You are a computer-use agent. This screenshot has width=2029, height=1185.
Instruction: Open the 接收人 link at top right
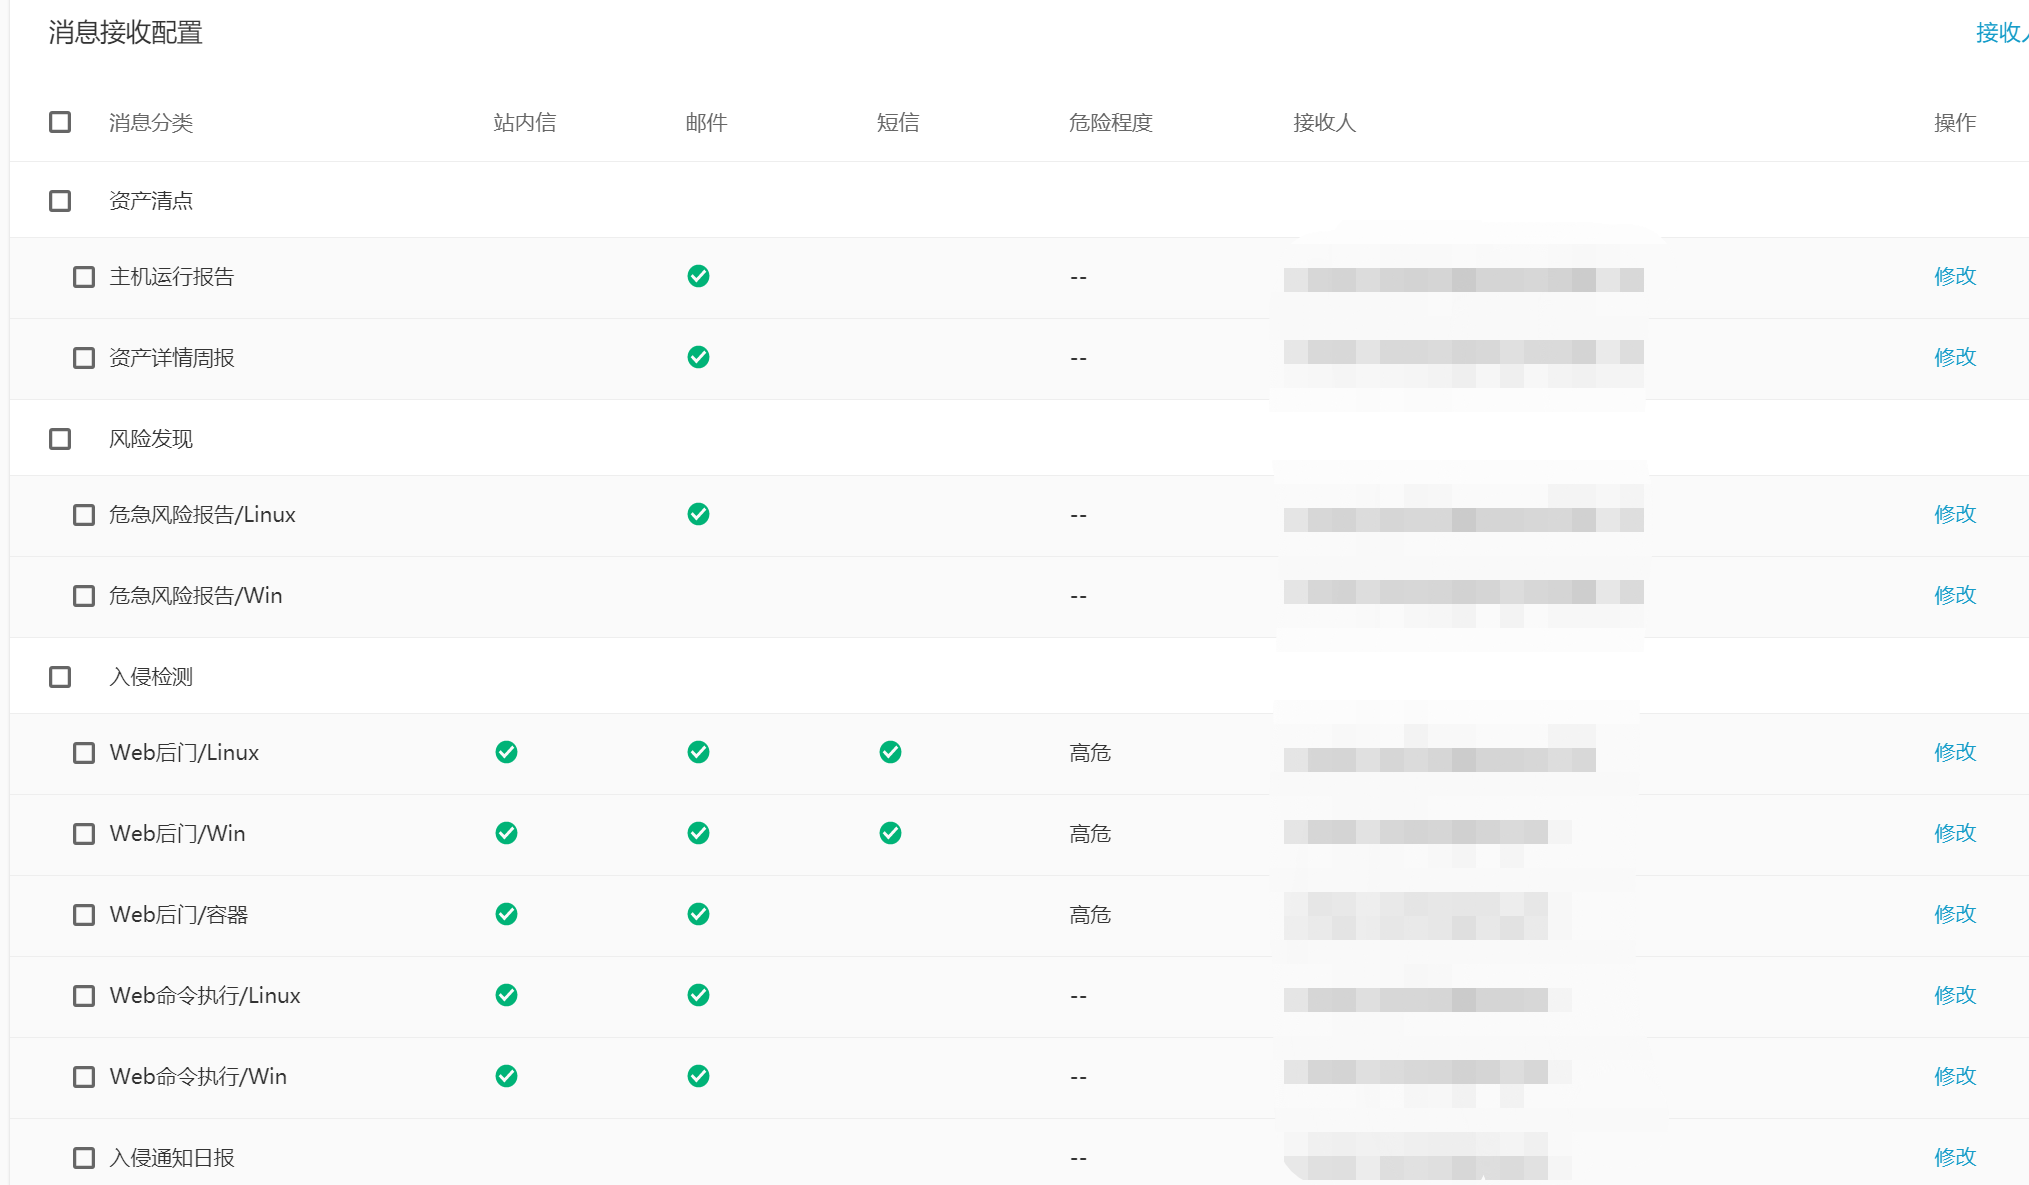(2000, 33)
